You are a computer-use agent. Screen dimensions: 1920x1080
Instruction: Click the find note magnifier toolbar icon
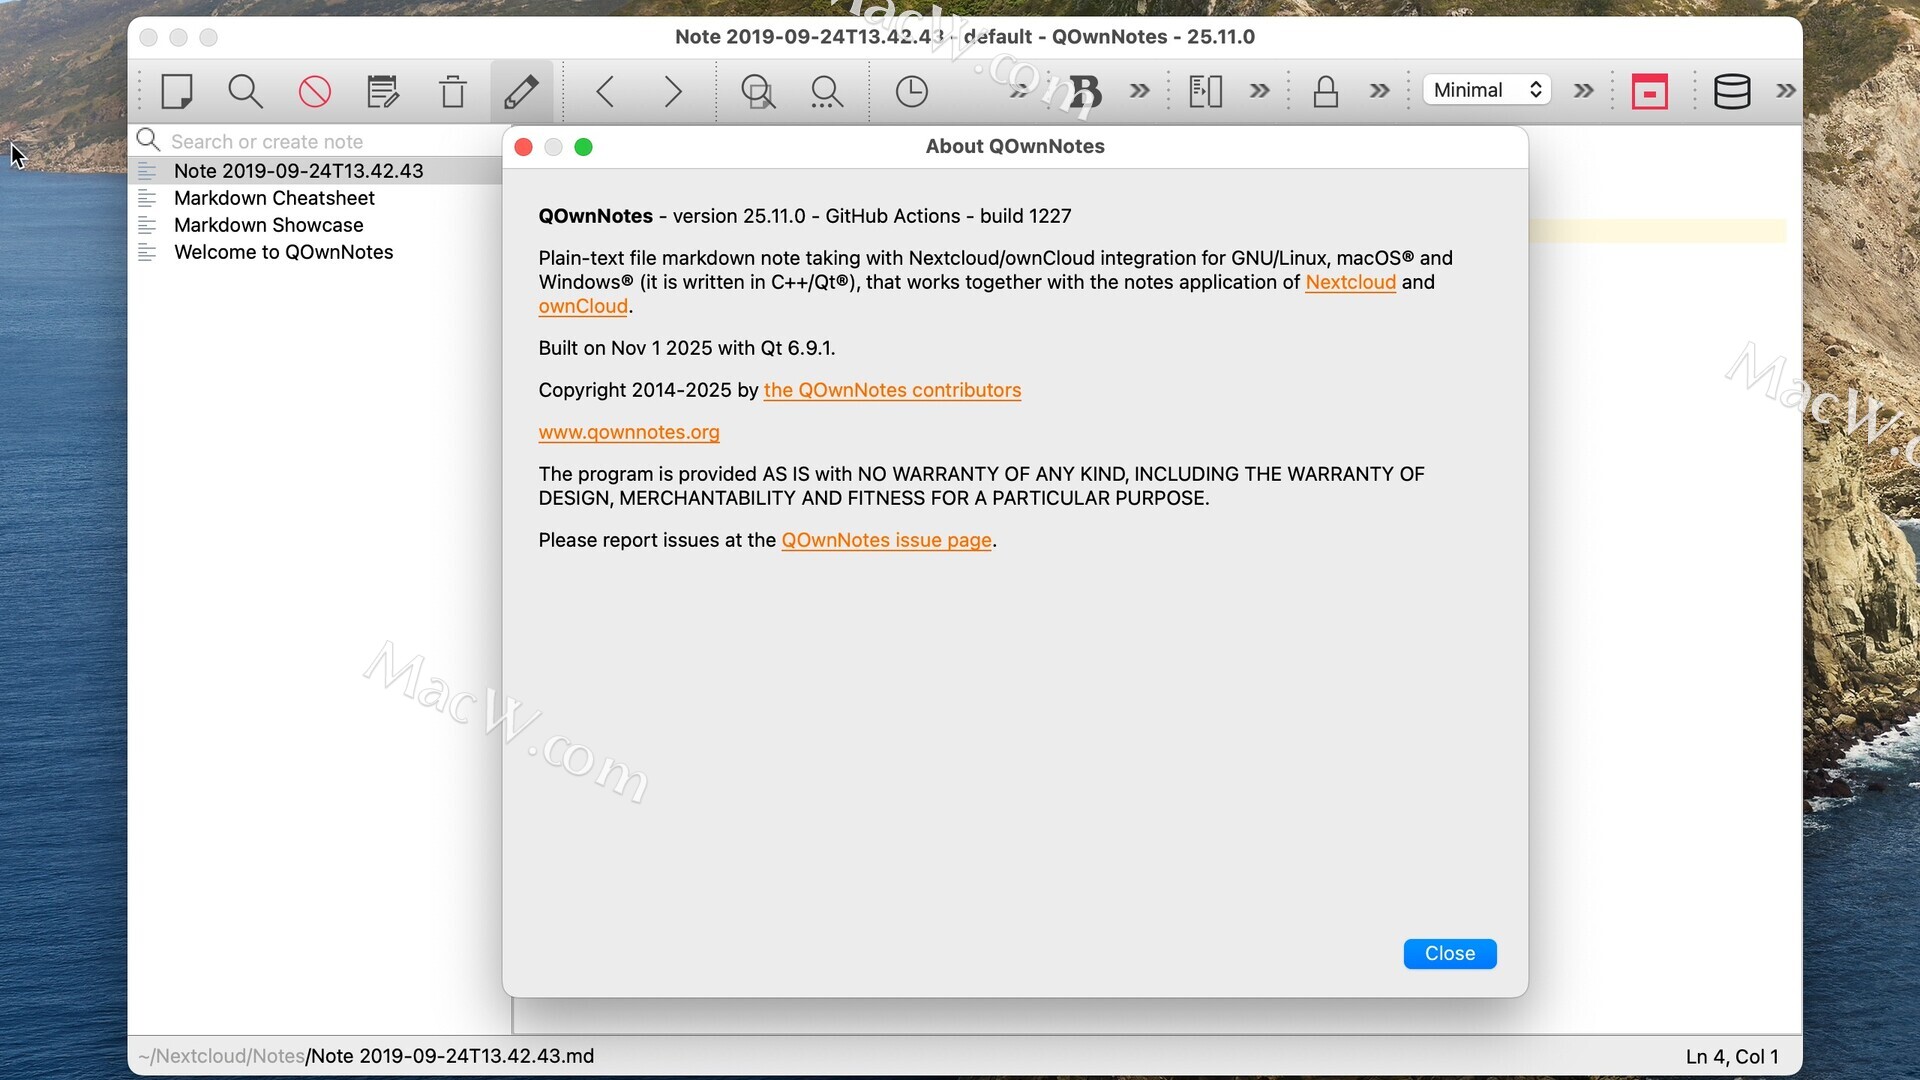pyautogui.click(x=245, y=91)
